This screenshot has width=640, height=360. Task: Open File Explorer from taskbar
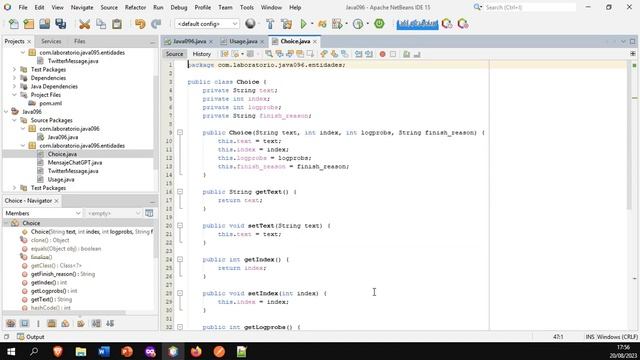(81, 351)
